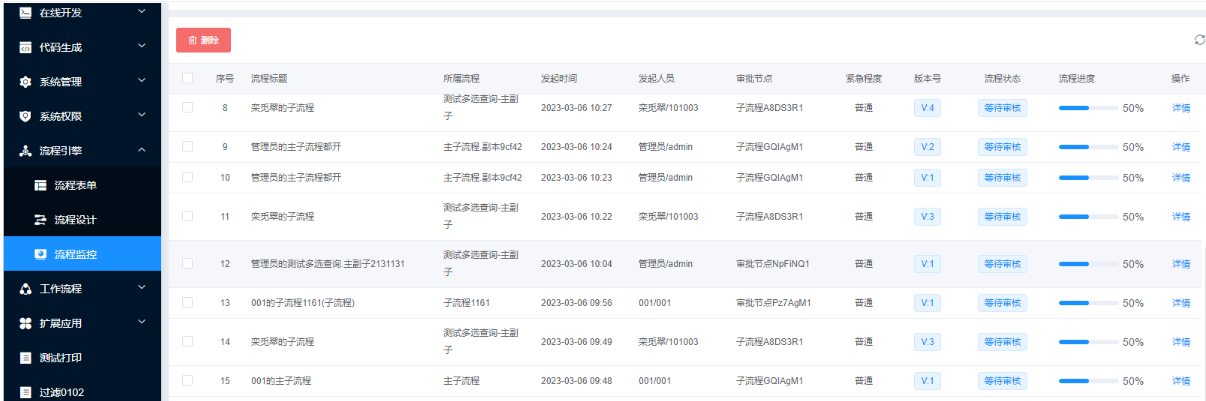This screenshot has height=401, width=1206.
Task: Check the checkbox for row 9
Action: coord(187,146)
